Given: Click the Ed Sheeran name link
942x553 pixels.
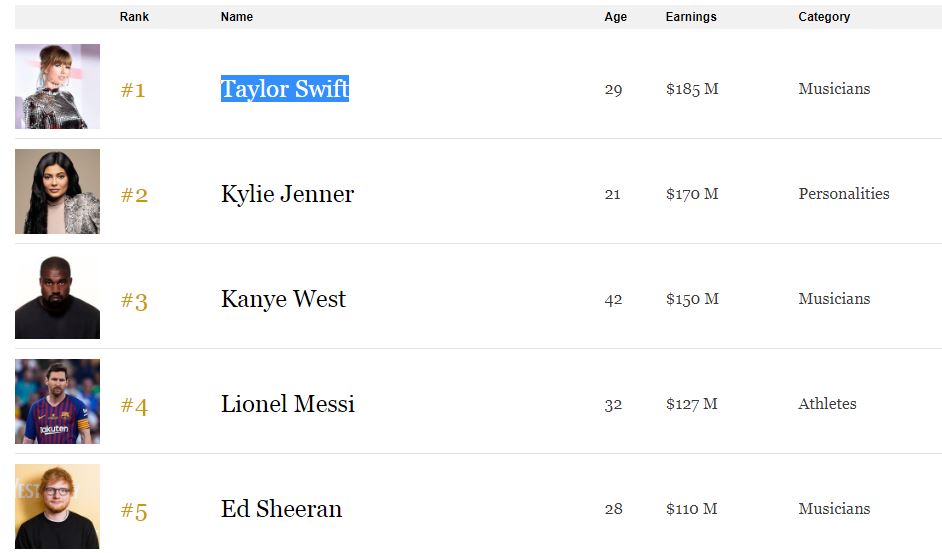Looking at the screenshot, I should click(281, 509).
